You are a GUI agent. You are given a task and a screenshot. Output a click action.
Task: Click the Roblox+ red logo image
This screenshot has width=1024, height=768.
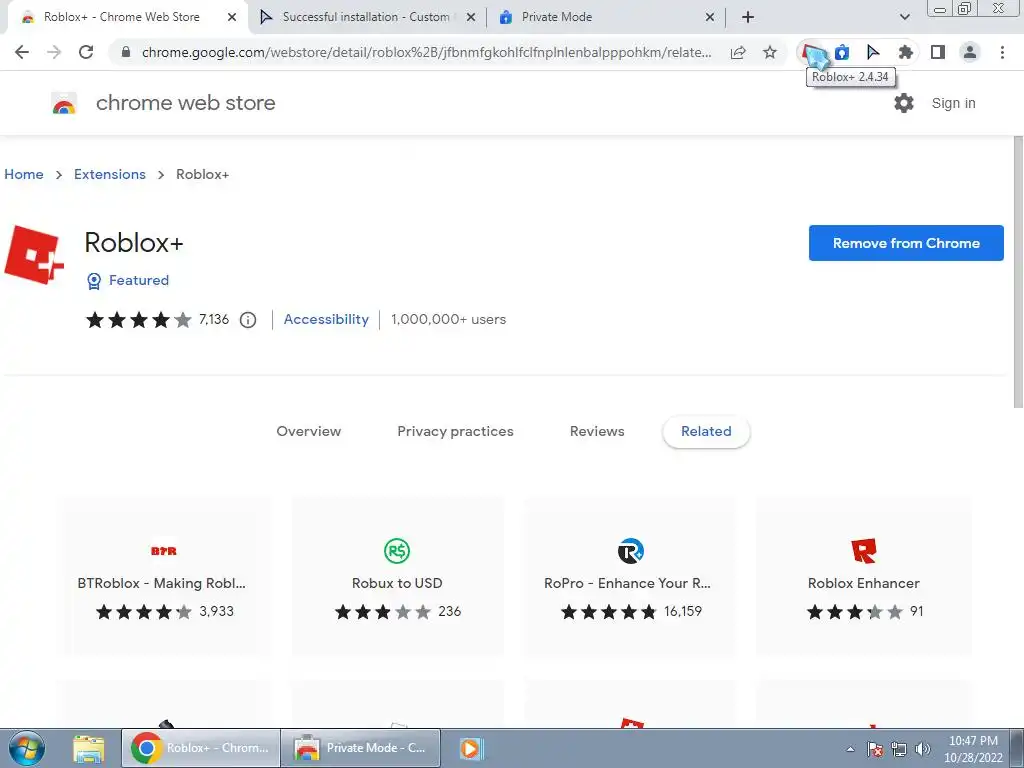click(34, 255)
